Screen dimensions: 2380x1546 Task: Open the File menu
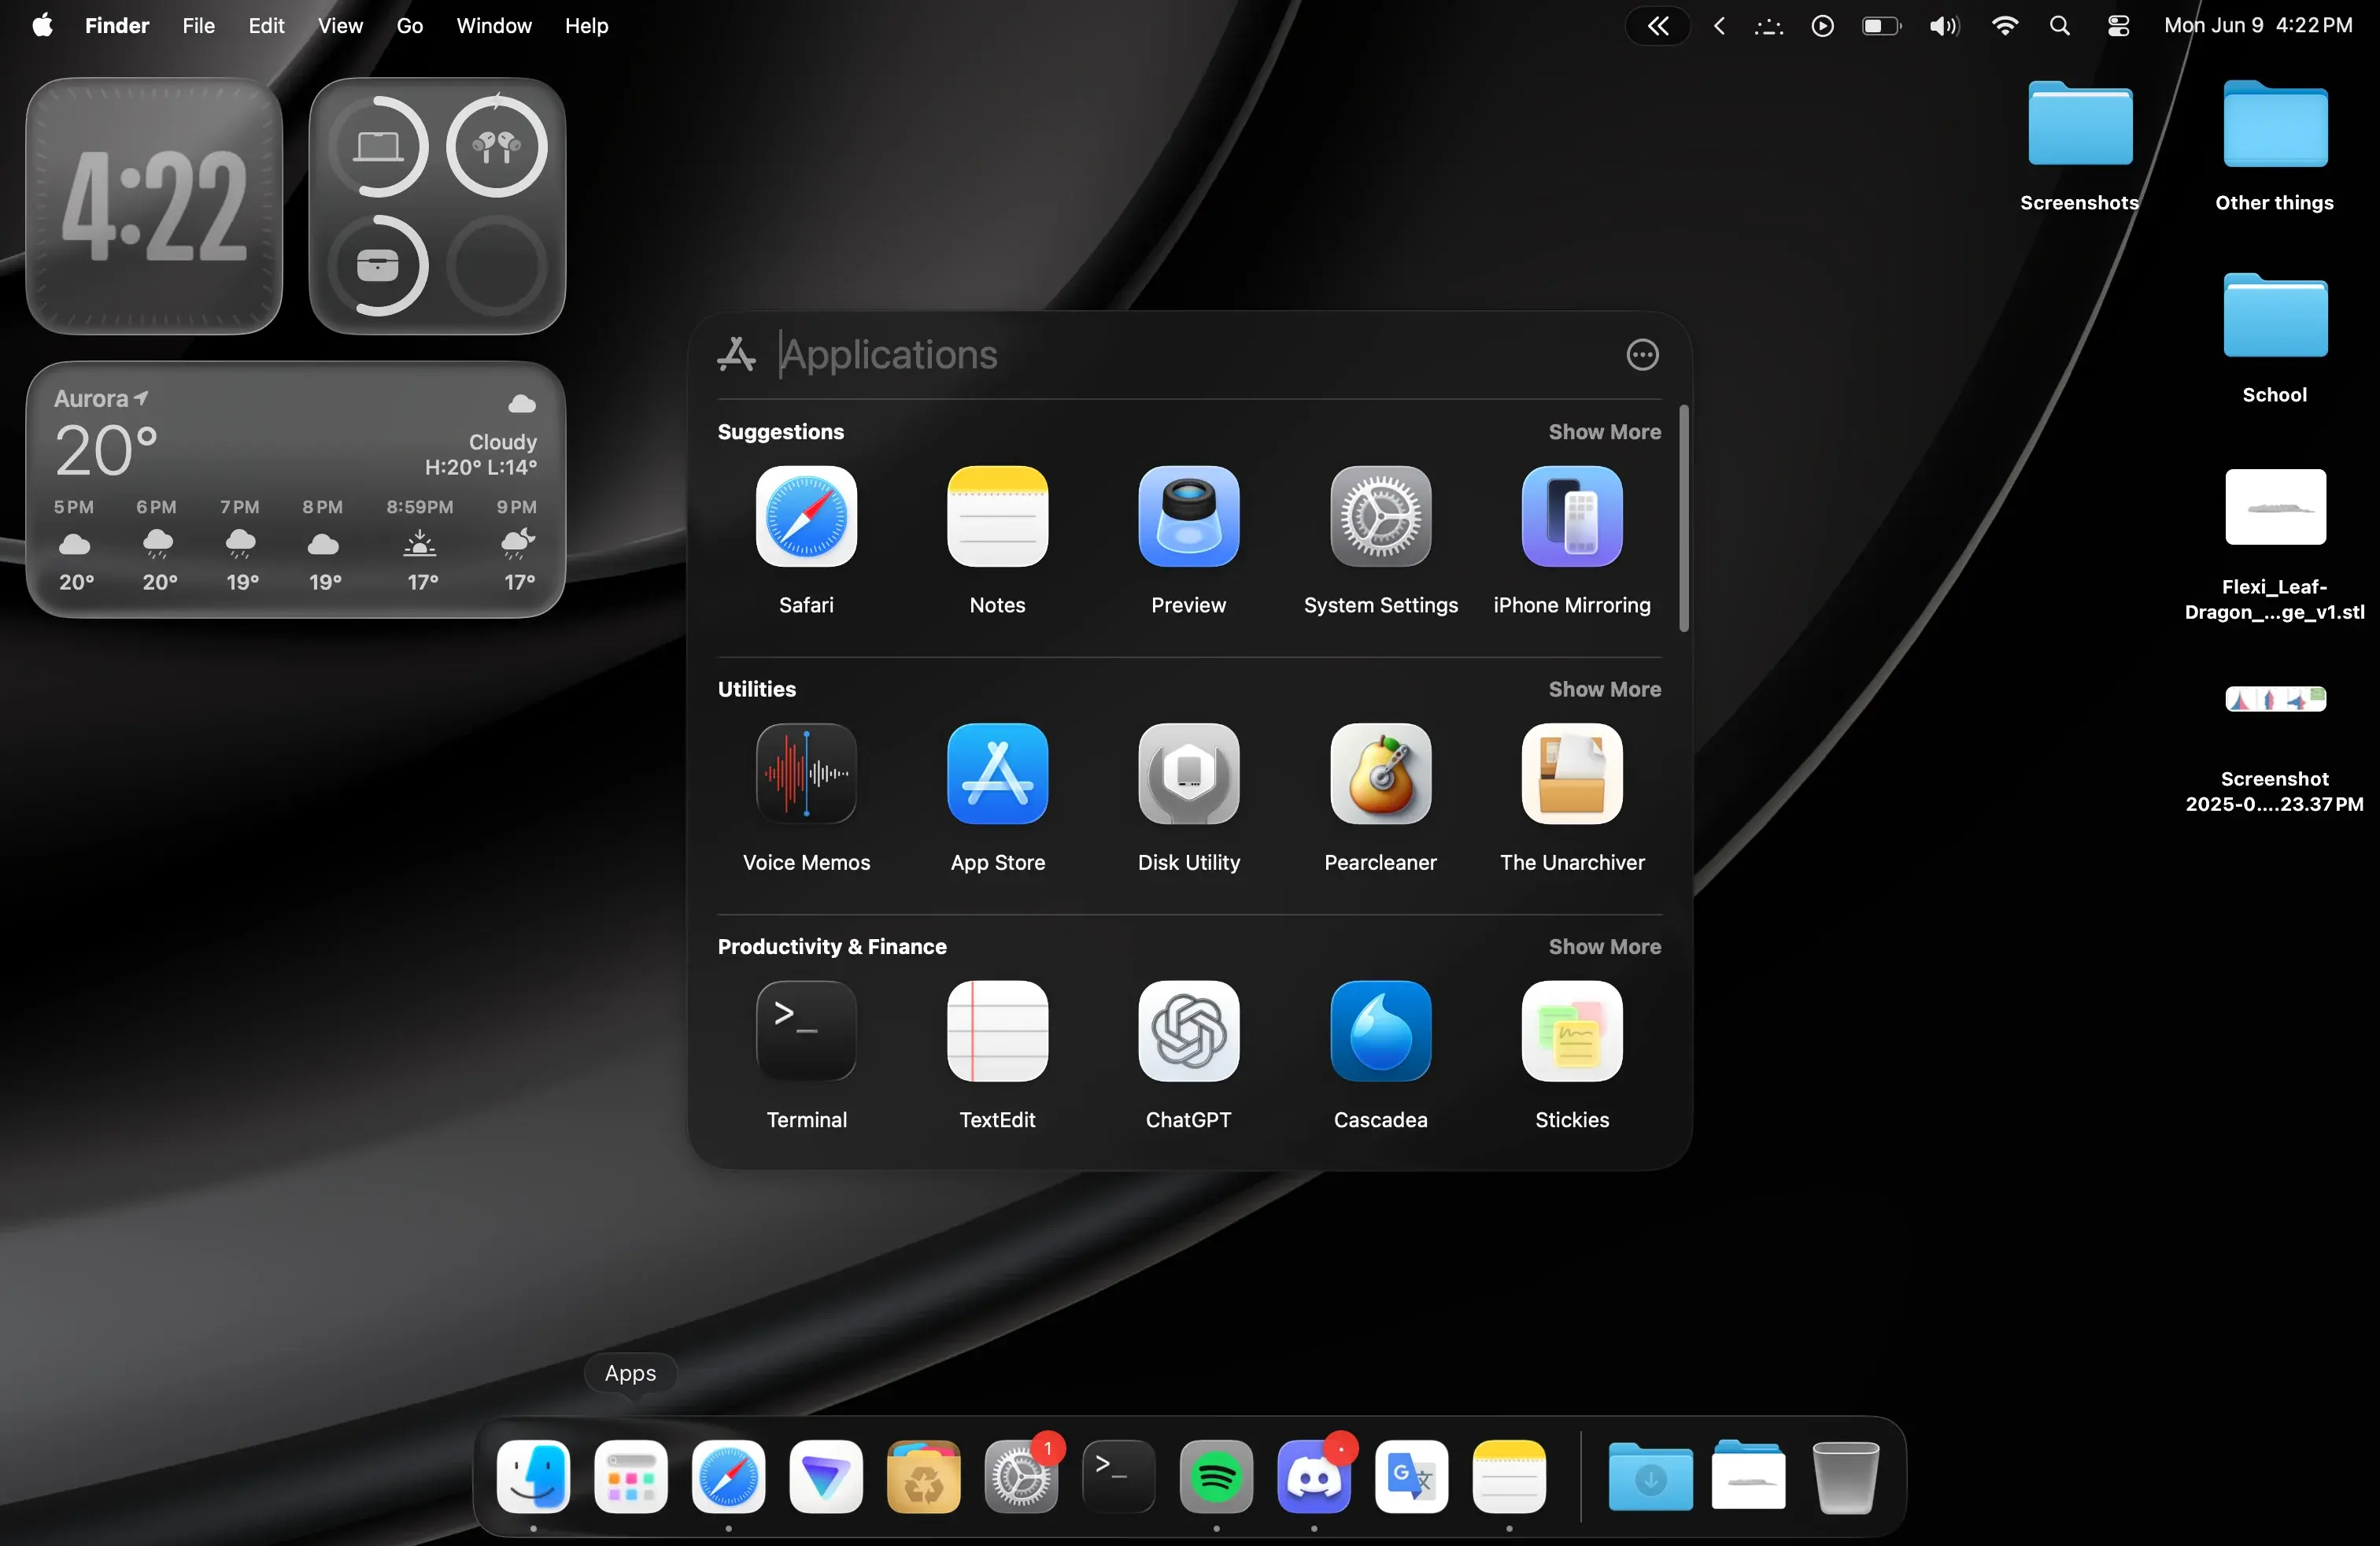[x=198, y=26]
